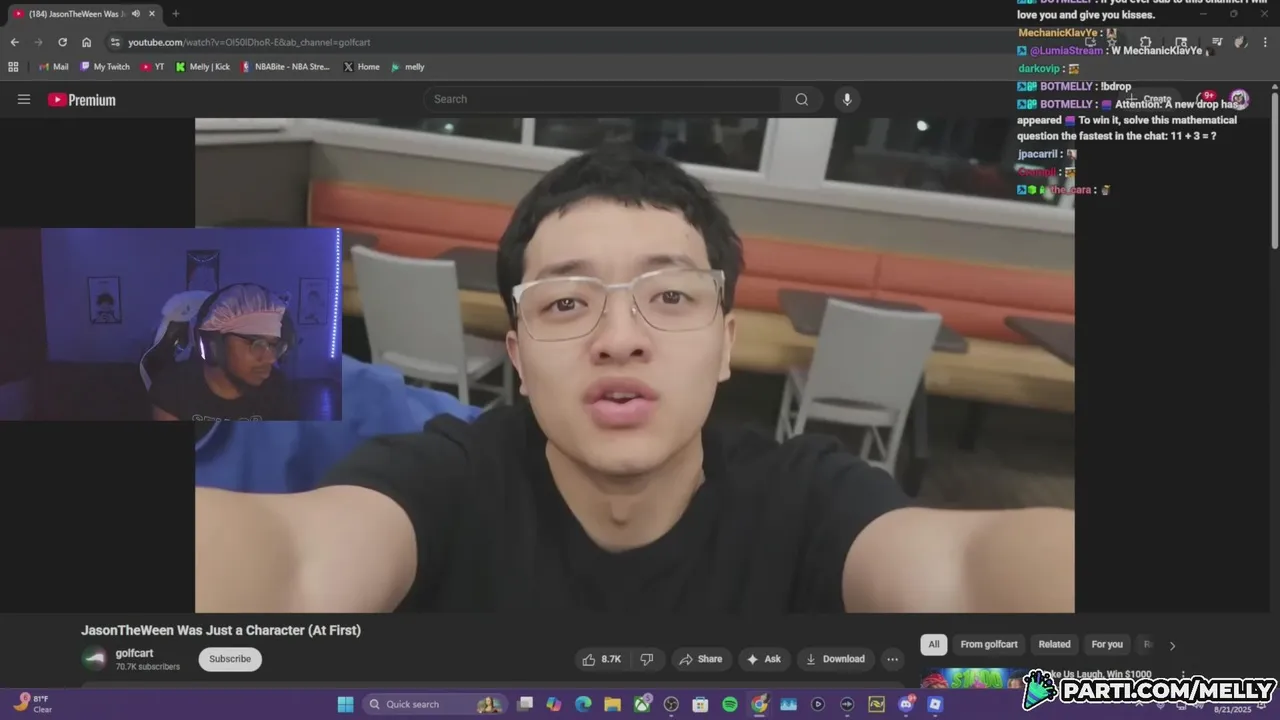The image size is (1280, 720).
Task: Open the Xbox app in taskbar
Action: [x=642, y=704]
